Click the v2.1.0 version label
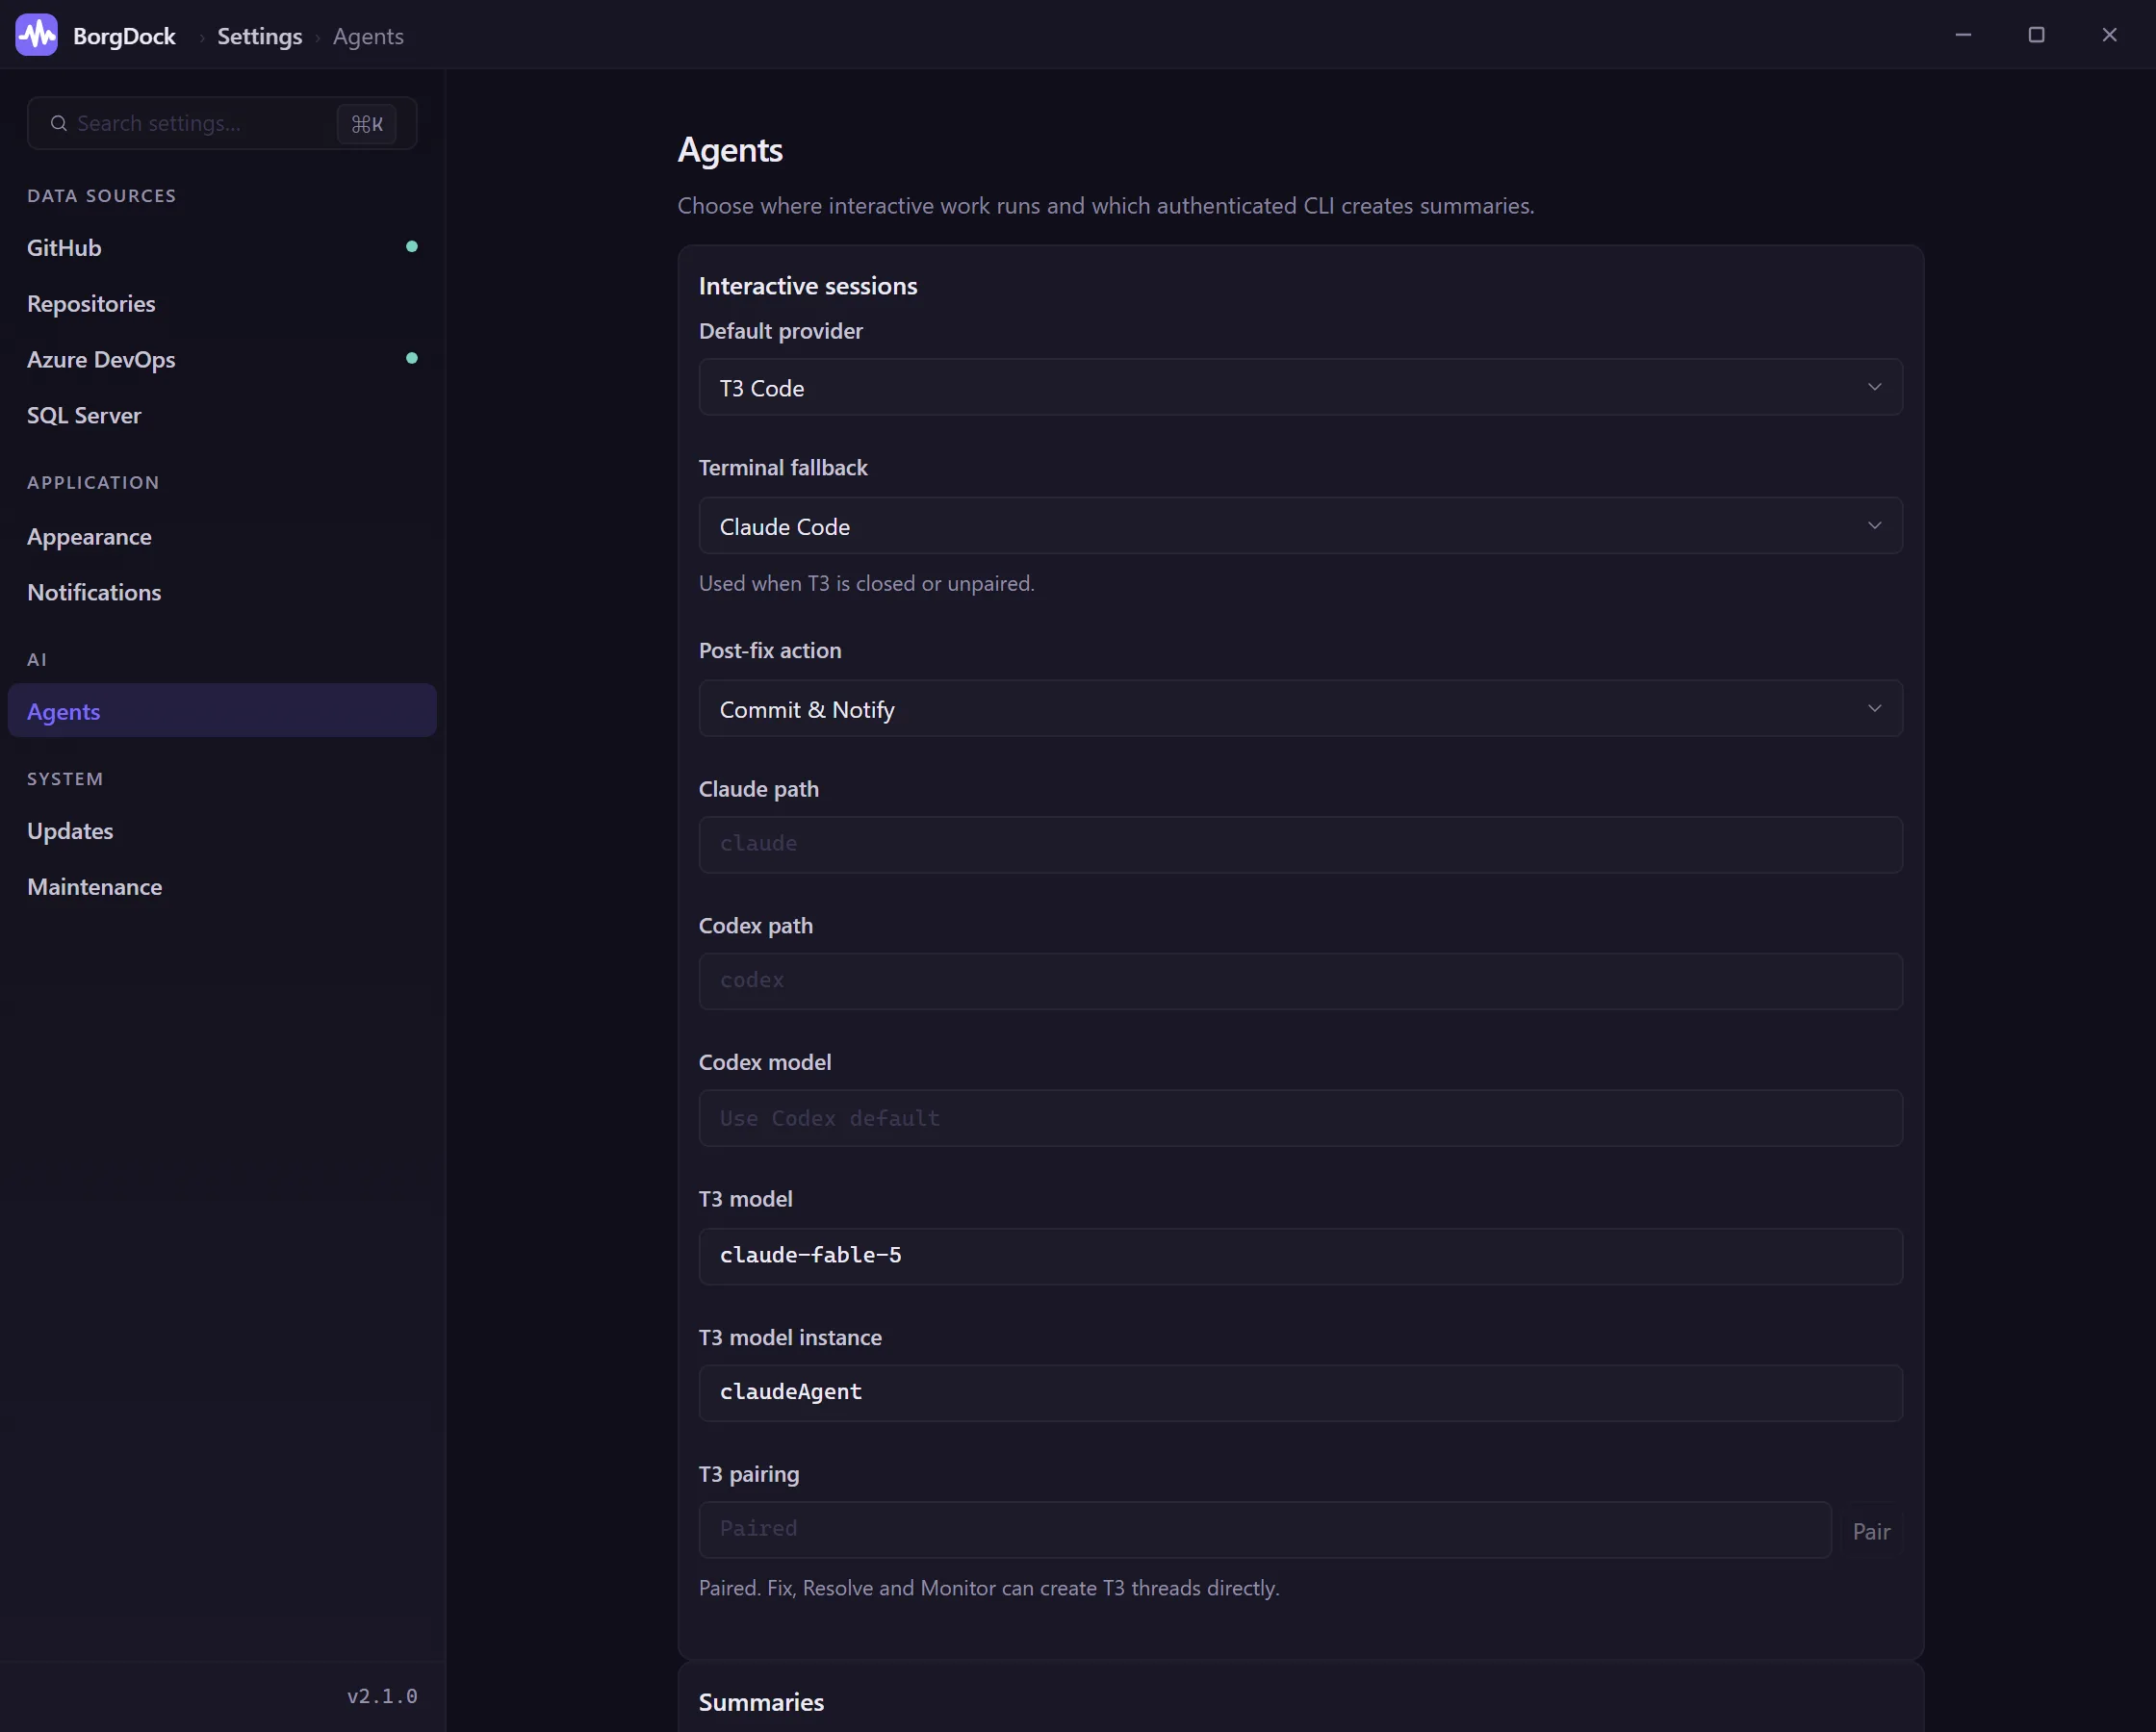Image resolution: width=2156 pixels, height=1732 pixels. point(382,1696)
